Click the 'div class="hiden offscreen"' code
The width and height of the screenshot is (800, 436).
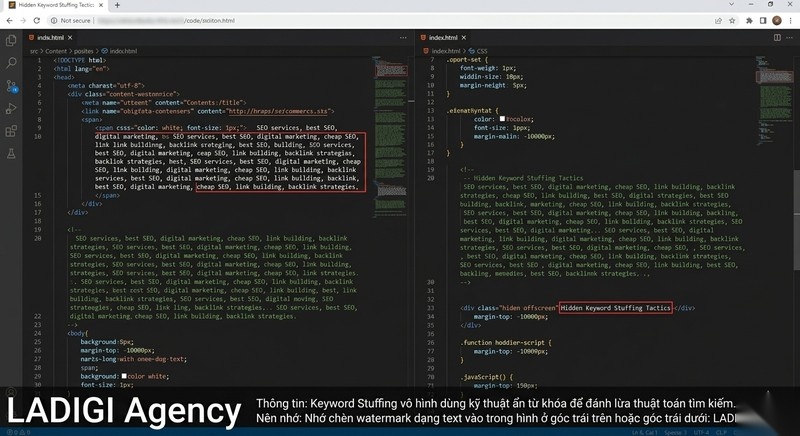click(509, 308)
